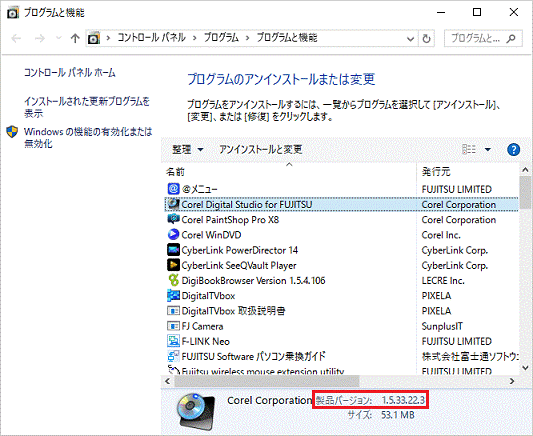Click the back navigation arrow
Viewport: 533px width, 436px height.
click(16, 38)
